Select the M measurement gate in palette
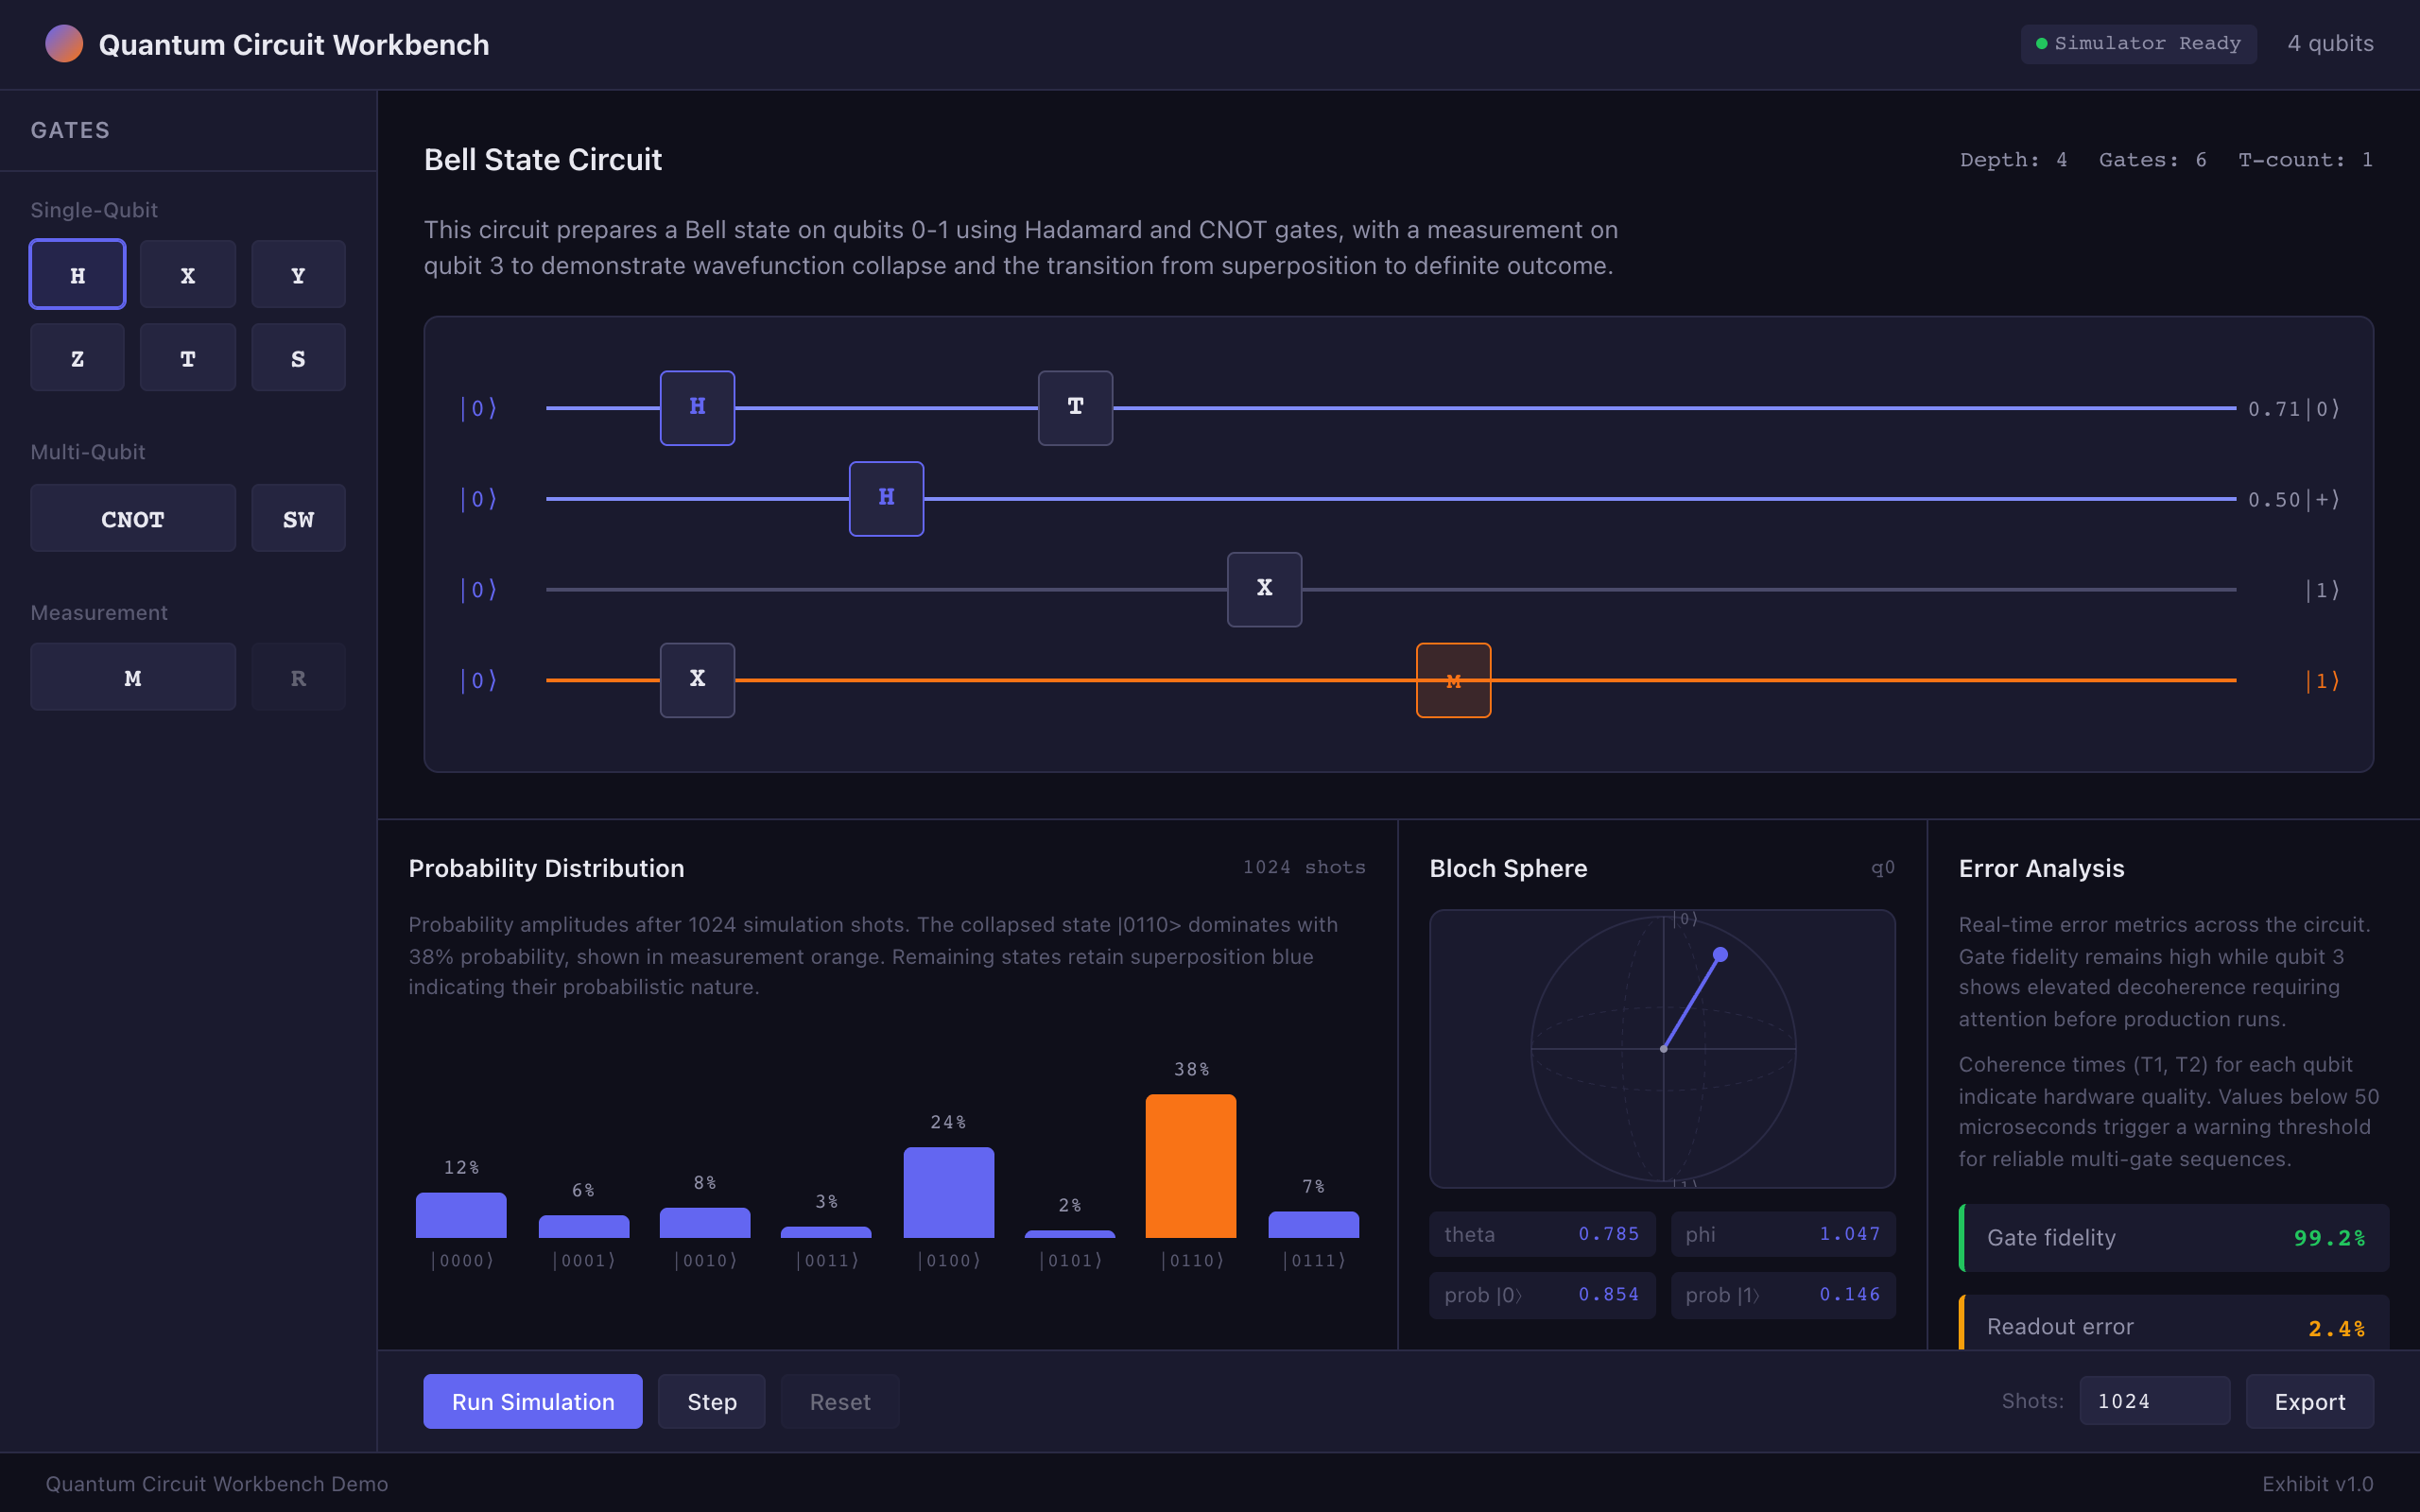Viewport: 2420px width, 1512px height. coord(132,678)
